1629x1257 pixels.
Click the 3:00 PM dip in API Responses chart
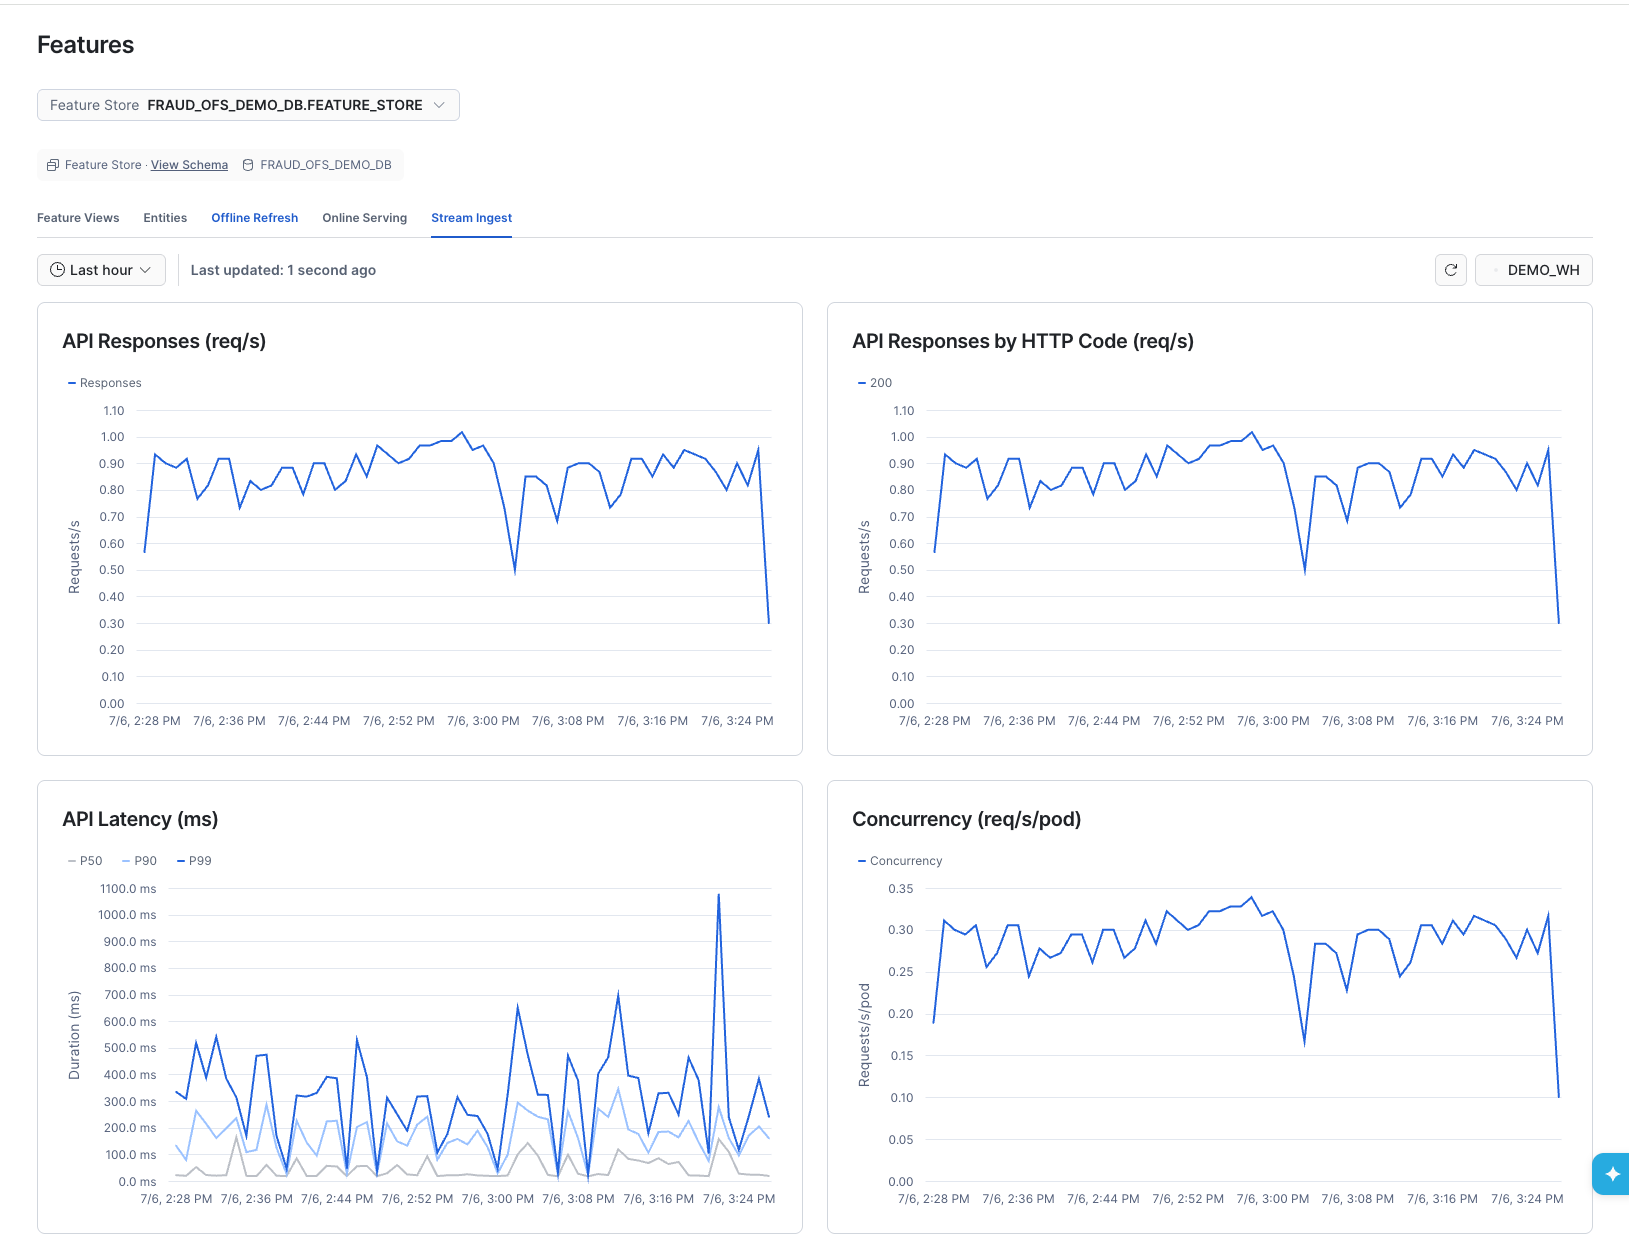click(515, 571)
